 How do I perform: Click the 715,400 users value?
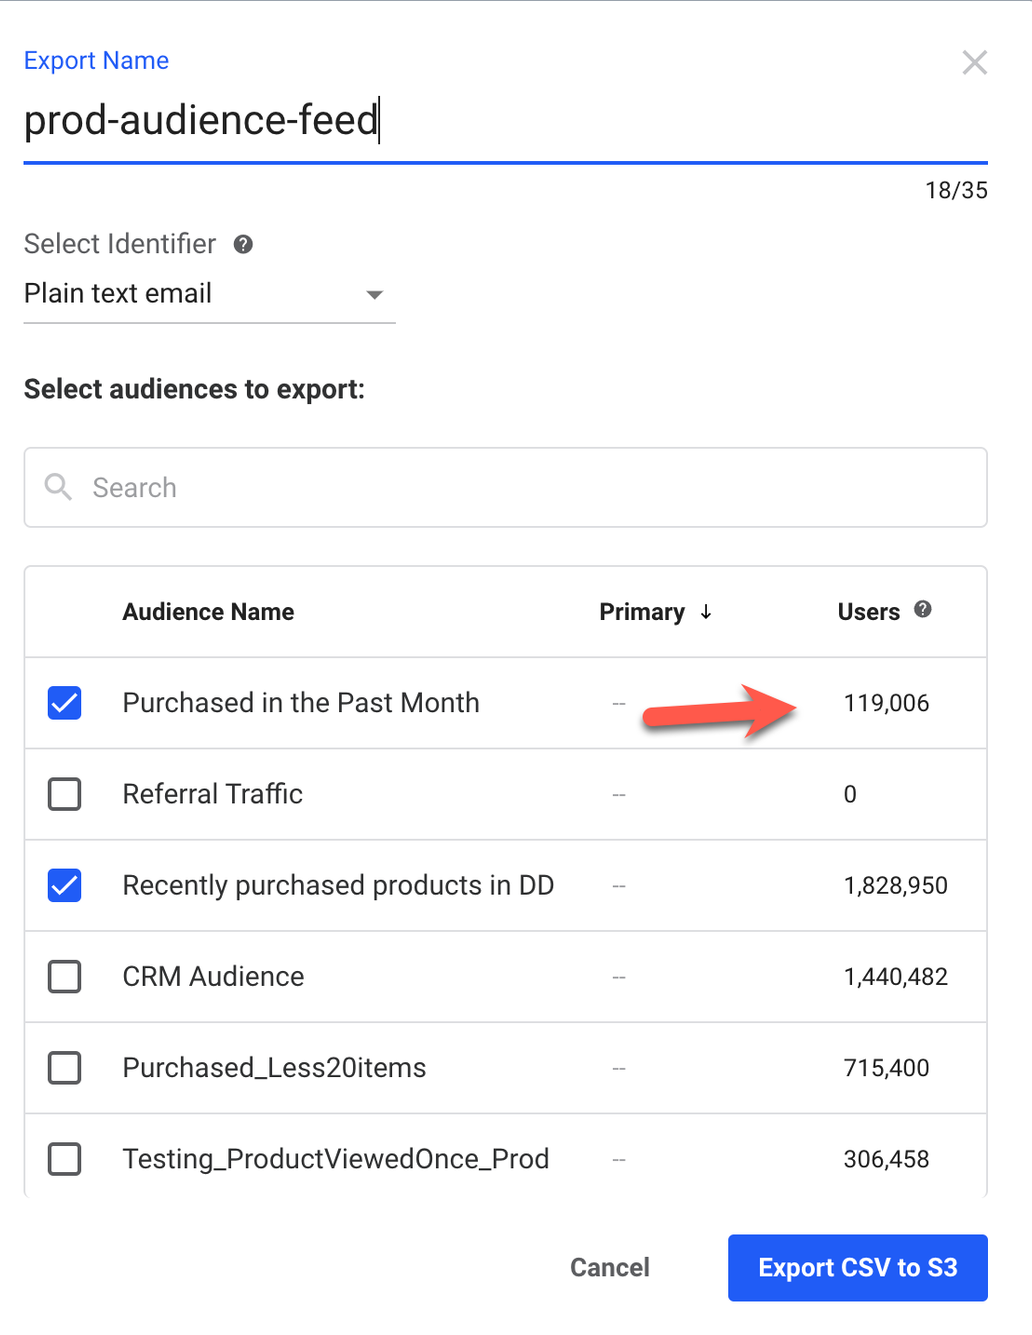(886, 1068)
